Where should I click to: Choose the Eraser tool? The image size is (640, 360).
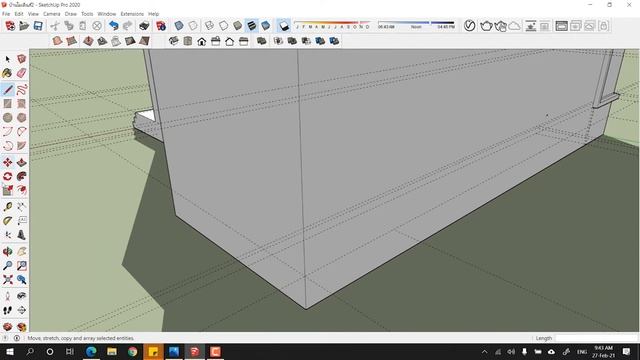22,73
